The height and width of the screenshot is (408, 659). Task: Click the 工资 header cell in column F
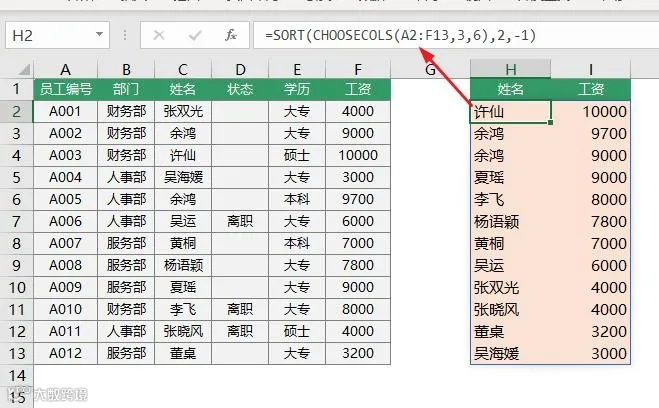tap(358, 89)
